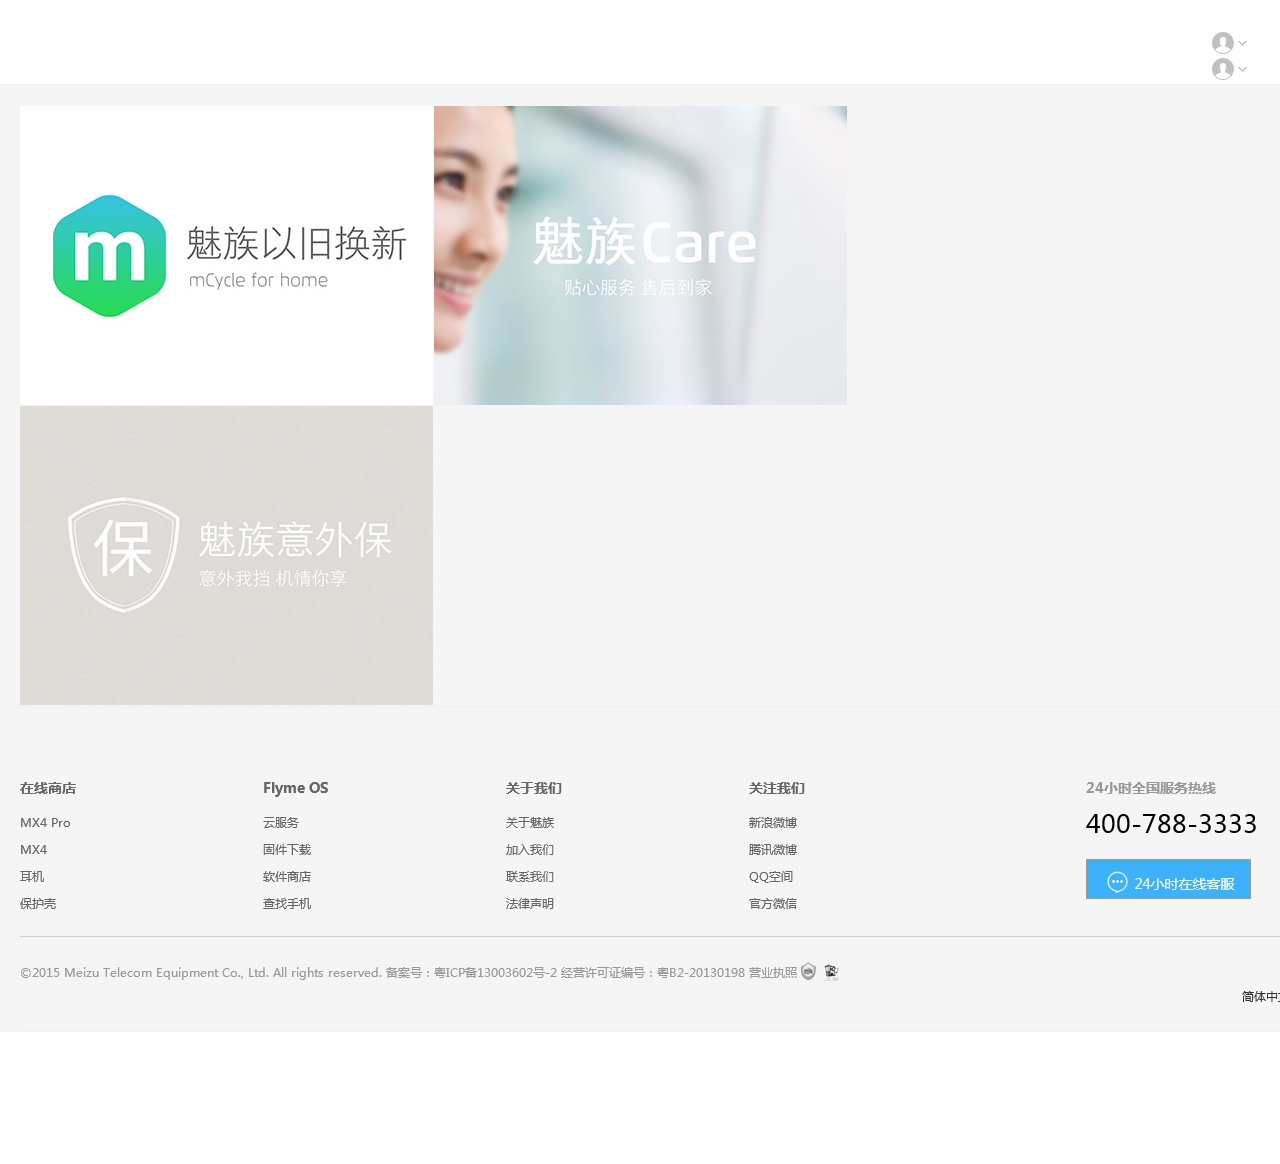This screenshot has width=1280, height=1164.
Task: Click the upper user avatar icon
Action: [x=1222, y=43]
